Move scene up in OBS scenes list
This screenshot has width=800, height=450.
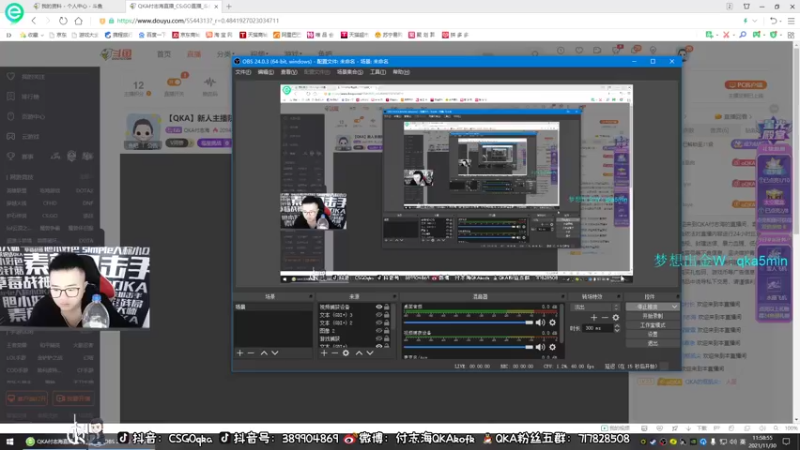(264, 353)
